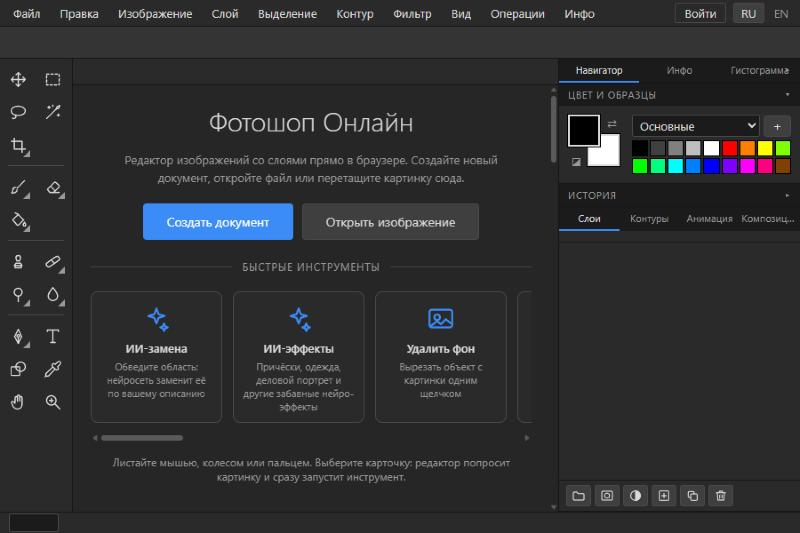Switch to the Слои tab
Image resolution: width=800 pixels, height=533 pixels.
point(589,219)
